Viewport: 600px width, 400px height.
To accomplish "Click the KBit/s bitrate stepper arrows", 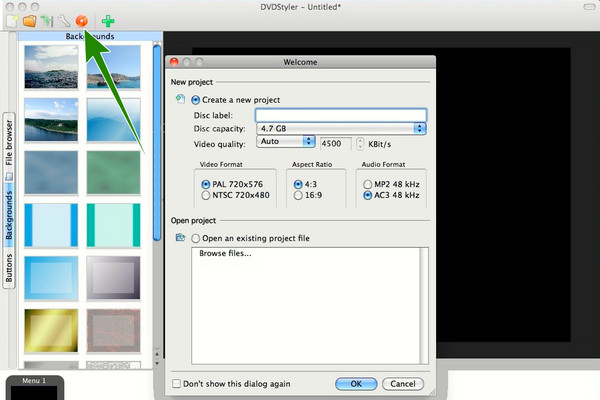I will pos(360,144).
